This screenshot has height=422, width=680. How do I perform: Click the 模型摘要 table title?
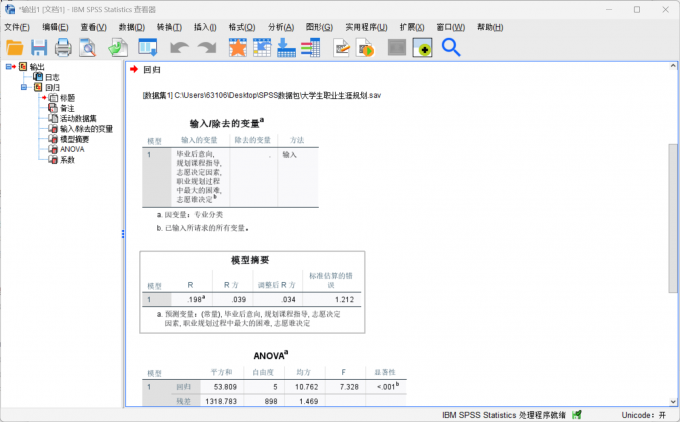(x=250, y=260)
